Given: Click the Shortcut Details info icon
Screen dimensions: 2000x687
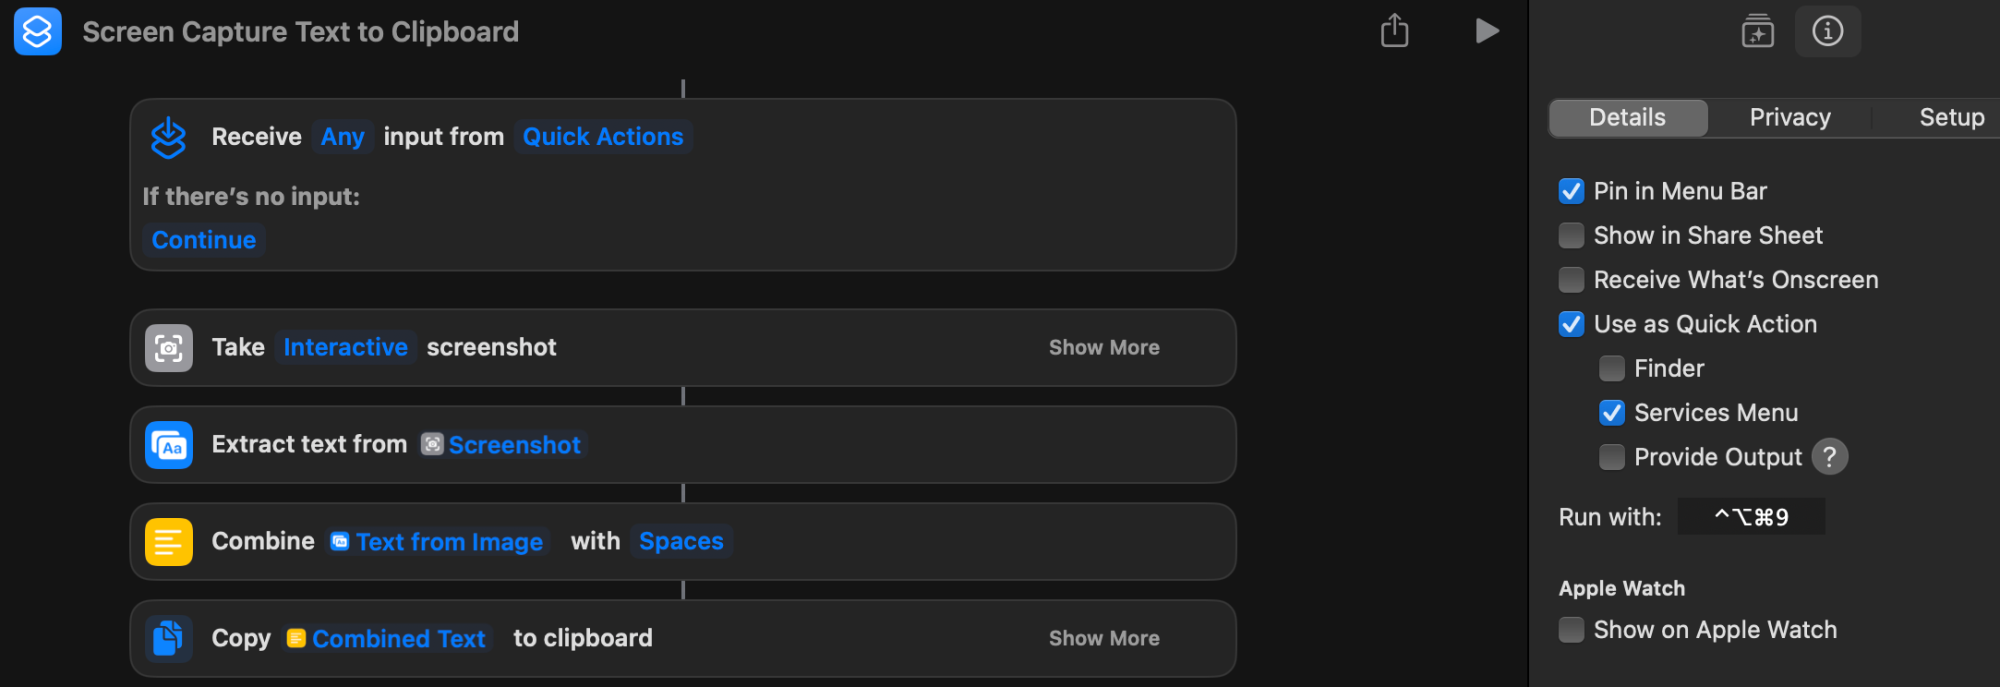Looking at the screenshot, I should point(1827,31).
